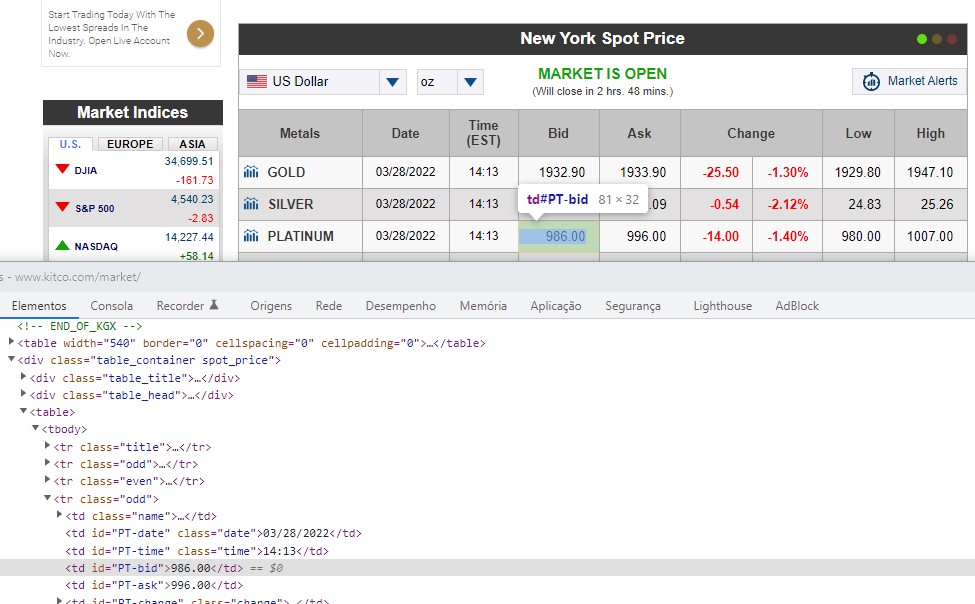This screenshot has width=975, height=604.
Task: Select the PT-ask td element line
Action: point(154,585)
